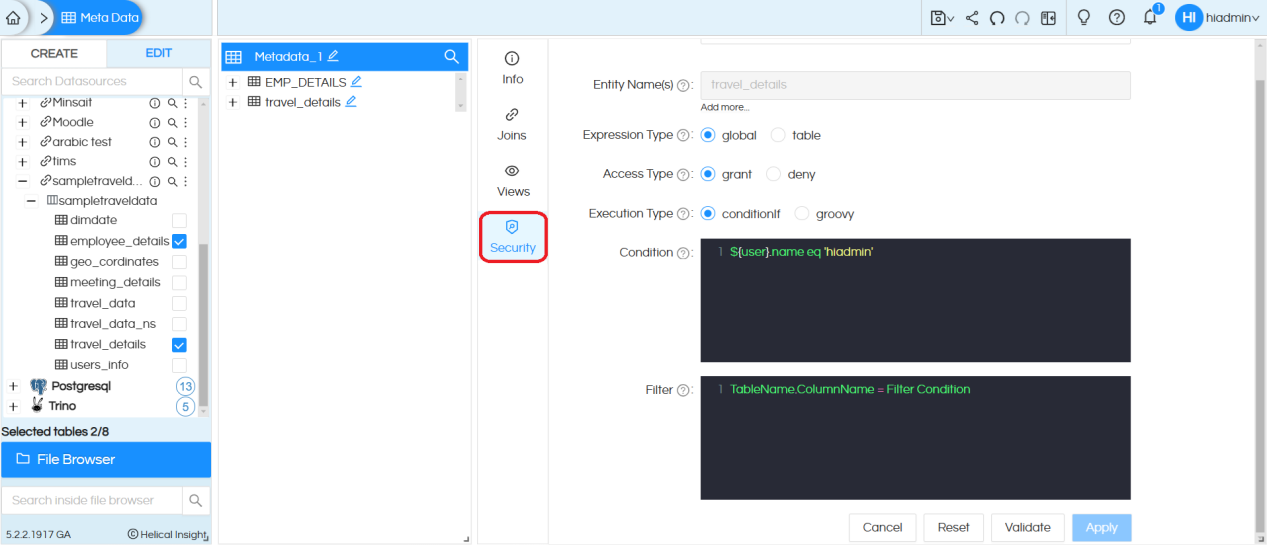Image resolution: width=1267 pixels, height=546 pixels.
Task: Collapse the sampletraveldata schema node
Action: pos(31,201)
